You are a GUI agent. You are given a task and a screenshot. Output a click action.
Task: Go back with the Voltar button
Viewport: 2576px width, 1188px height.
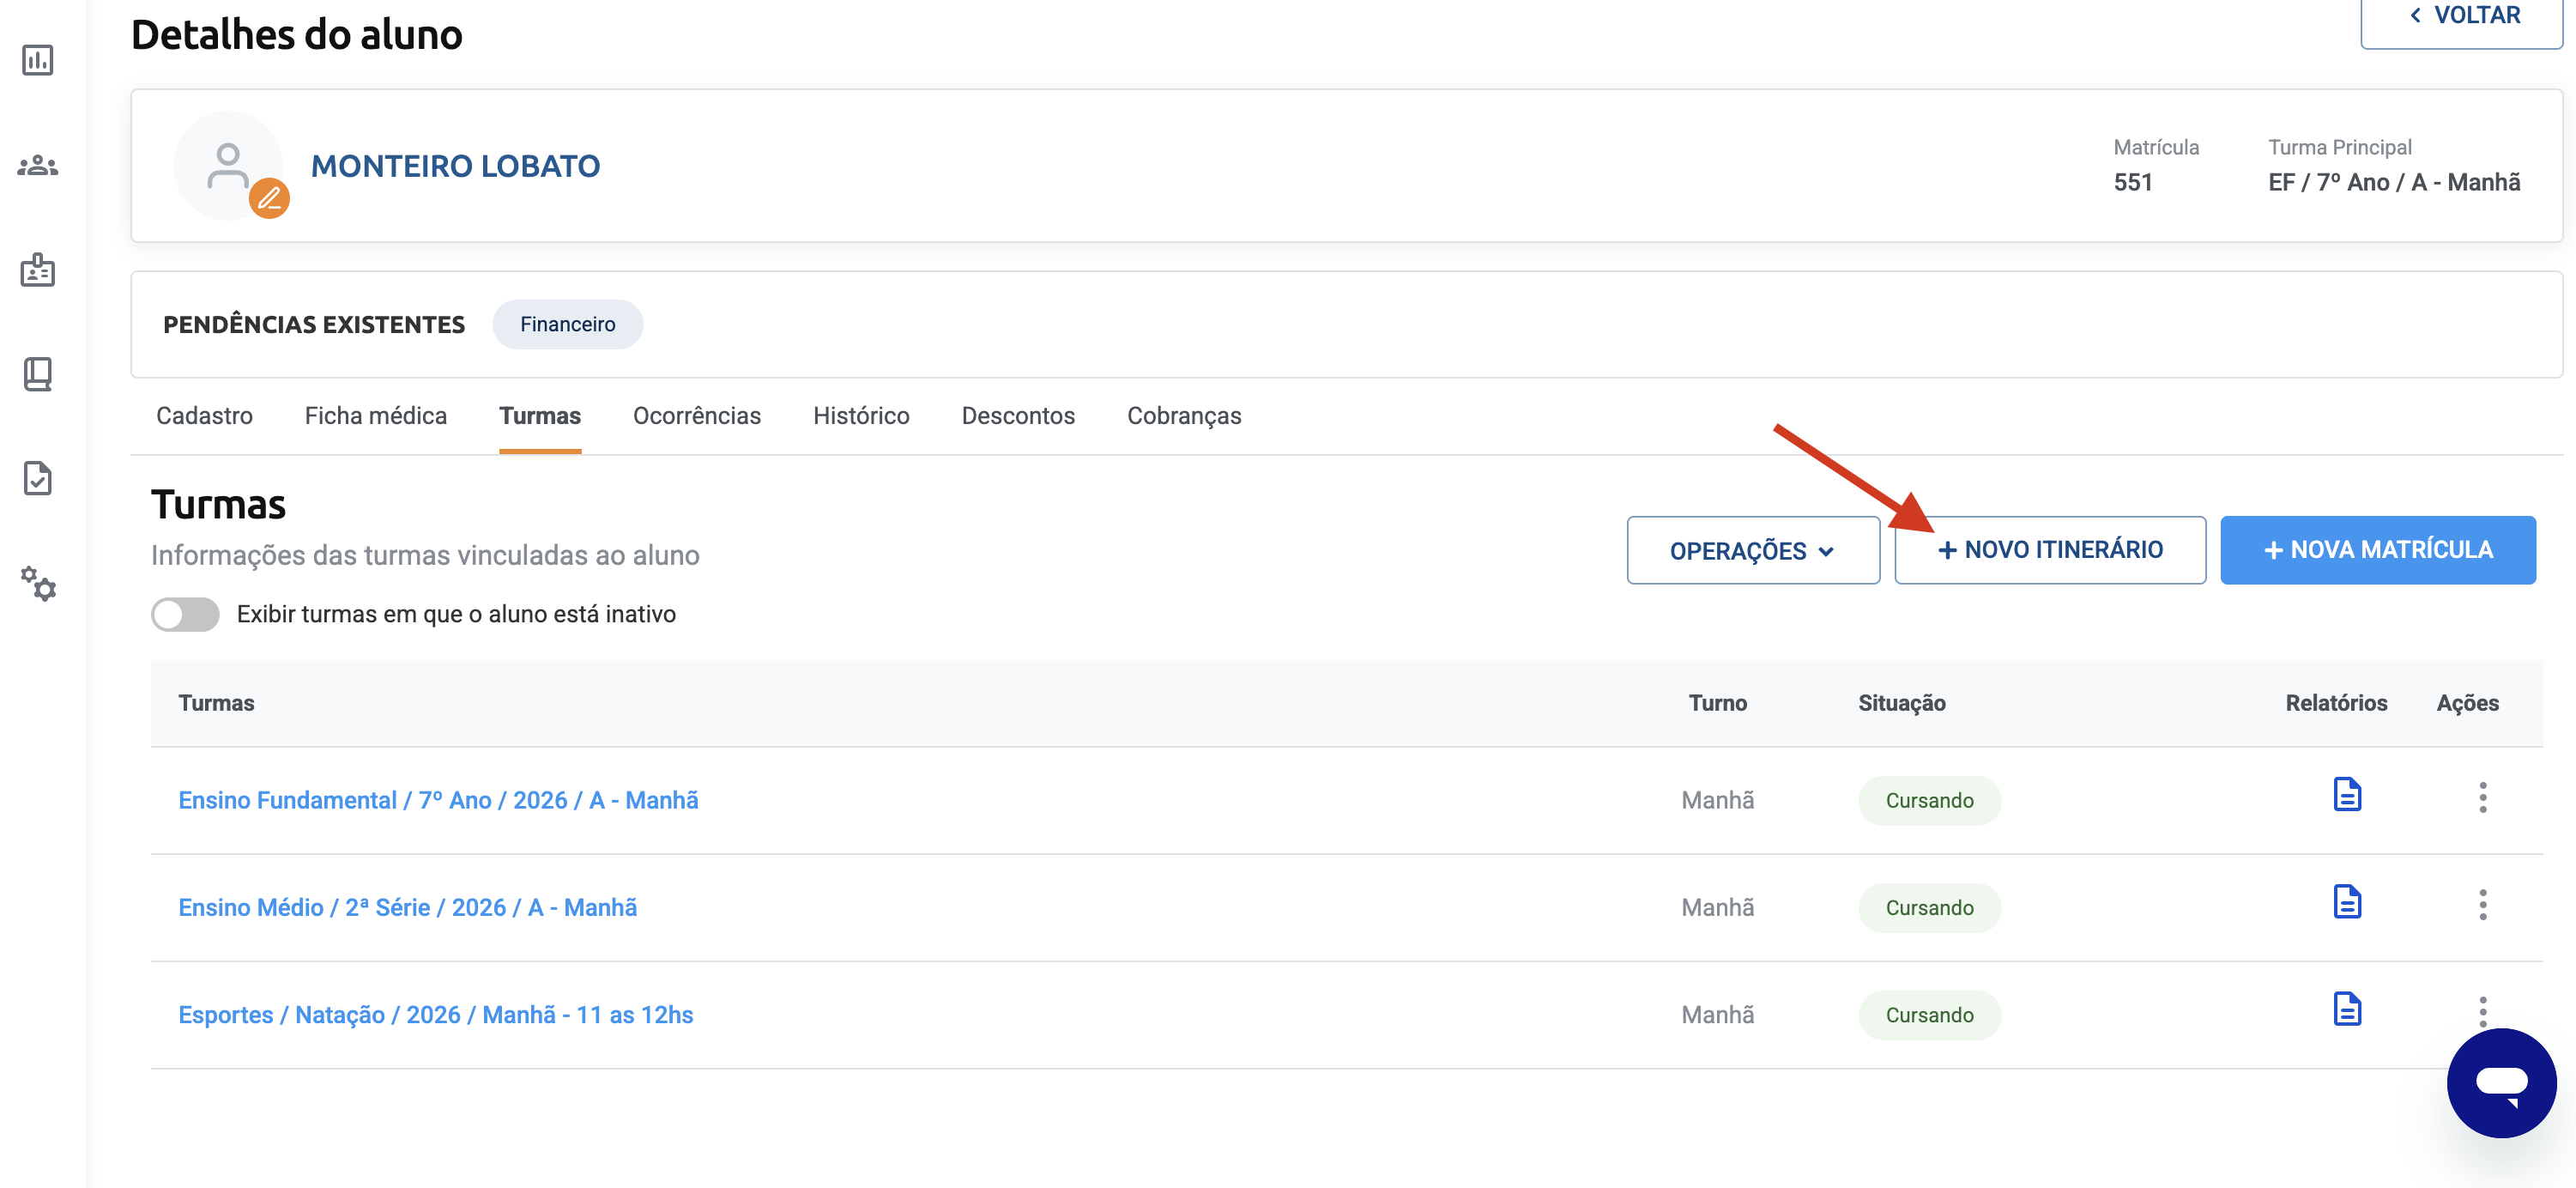[x=2461, y=17]
